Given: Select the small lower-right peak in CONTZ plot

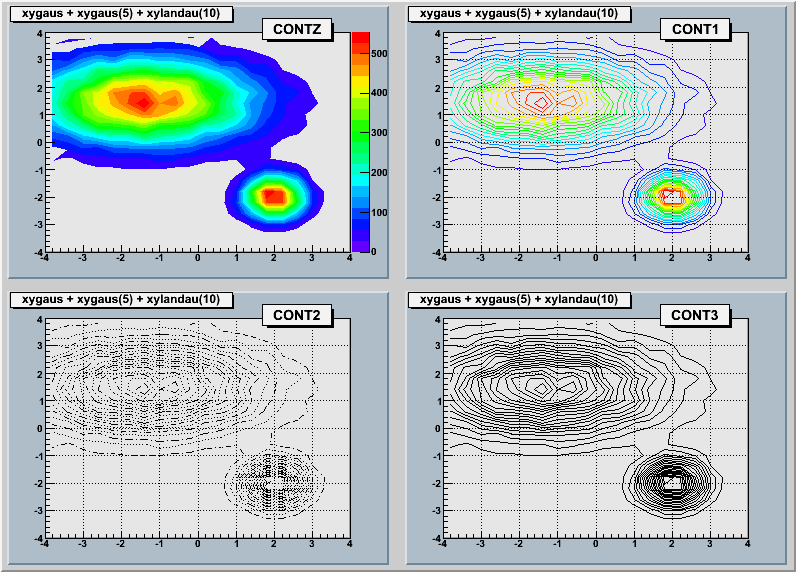Looking at the screenshot, I should (x=273, y=196).
